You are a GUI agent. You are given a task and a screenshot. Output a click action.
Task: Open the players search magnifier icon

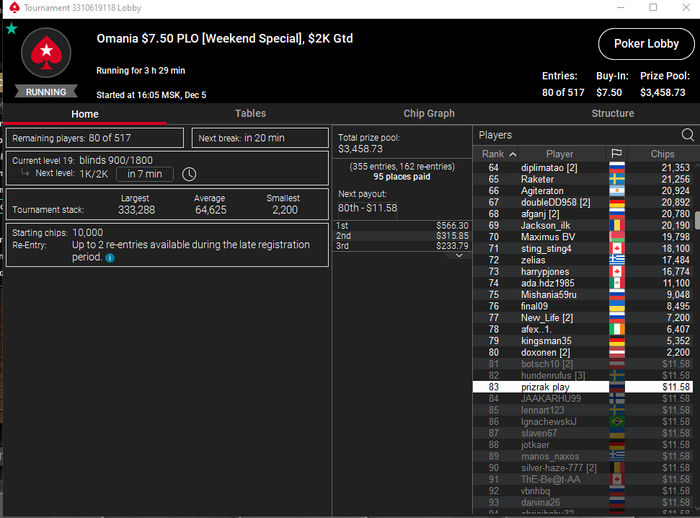click(688, 134)
